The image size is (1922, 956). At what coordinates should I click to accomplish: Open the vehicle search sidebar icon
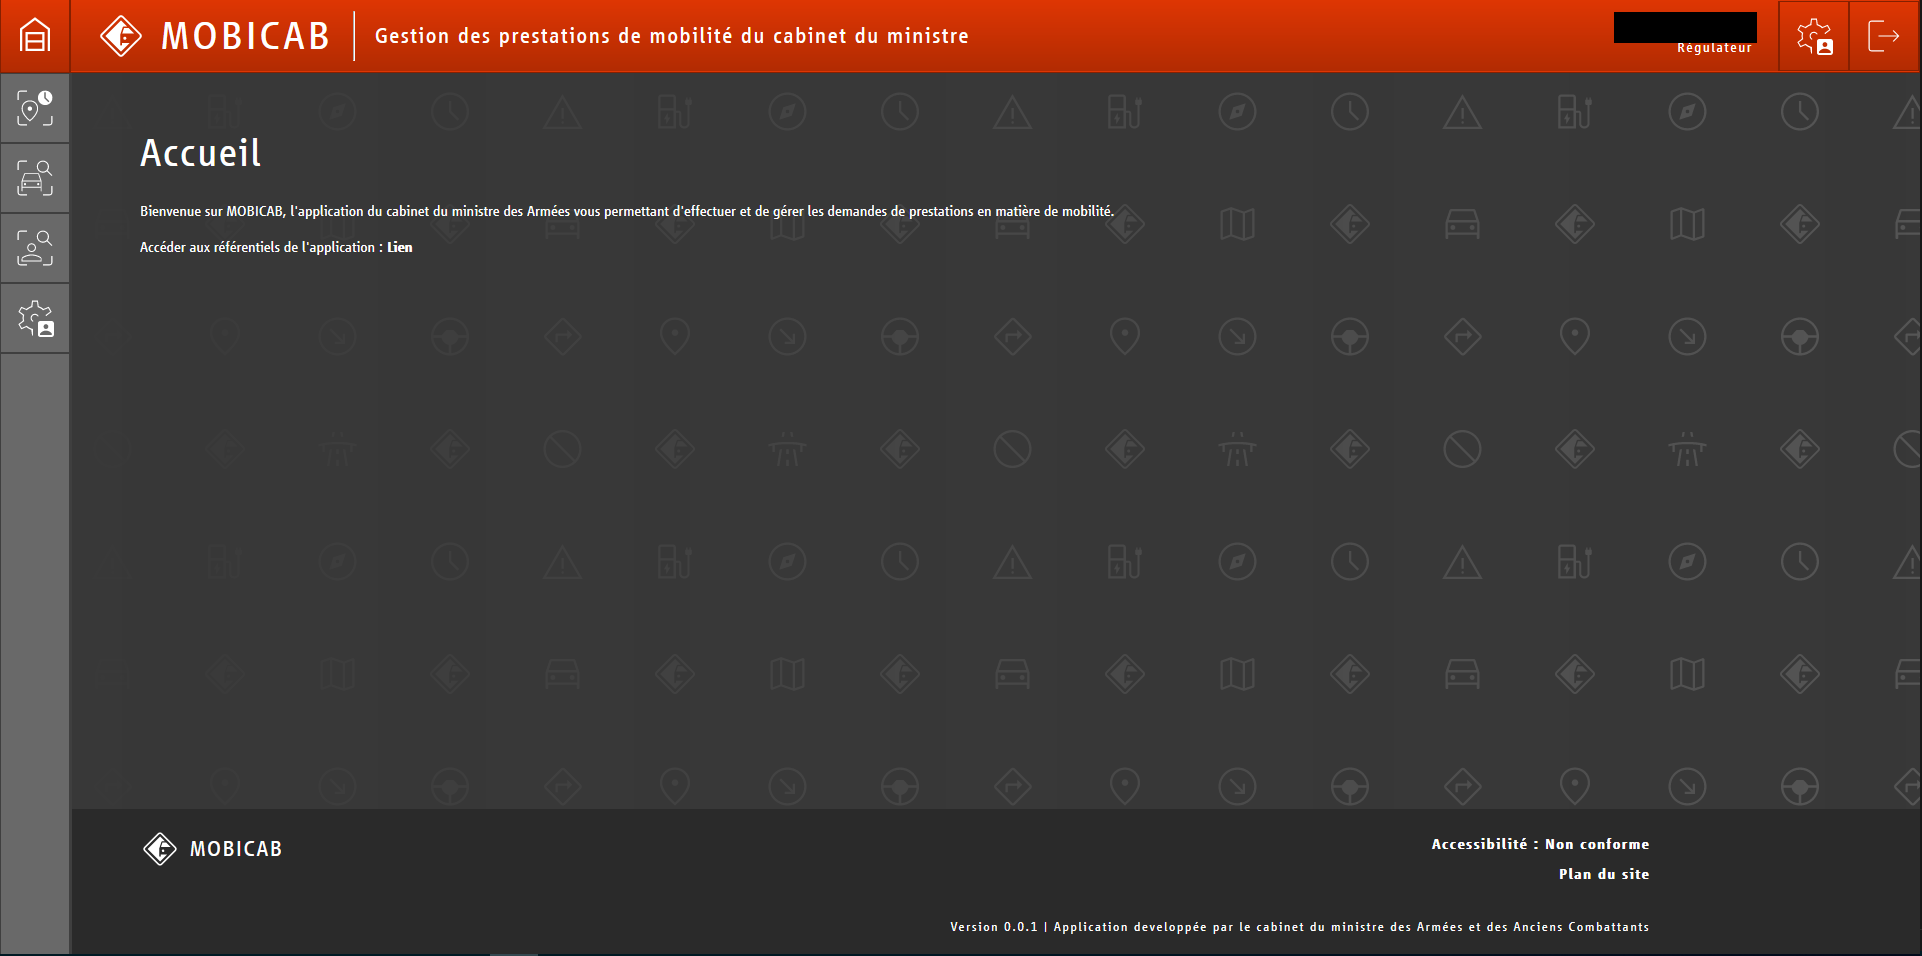[35, 178]
